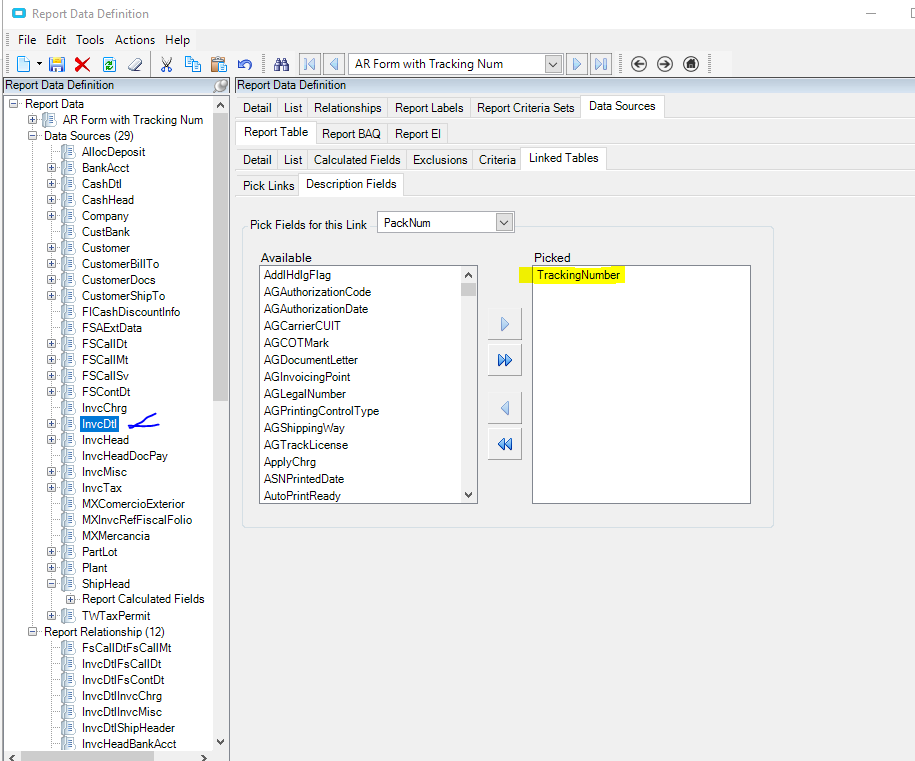Screen dimensions: 915x761
Task: Open the PackNum link dropdown
Action: 504,222
